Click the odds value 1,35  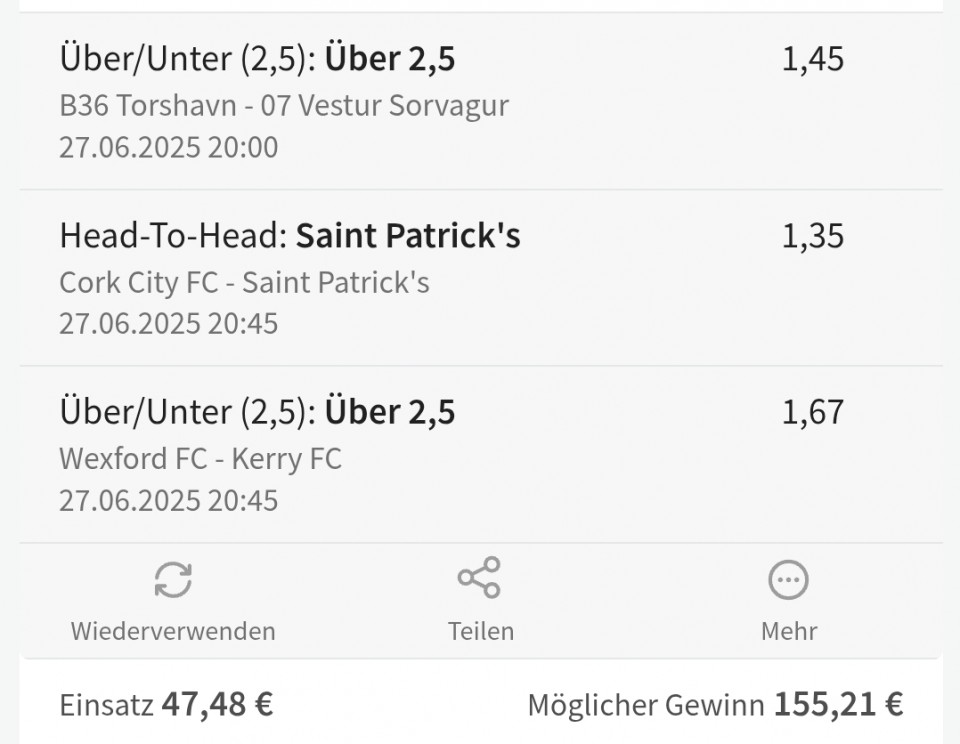tap(813, 236)
